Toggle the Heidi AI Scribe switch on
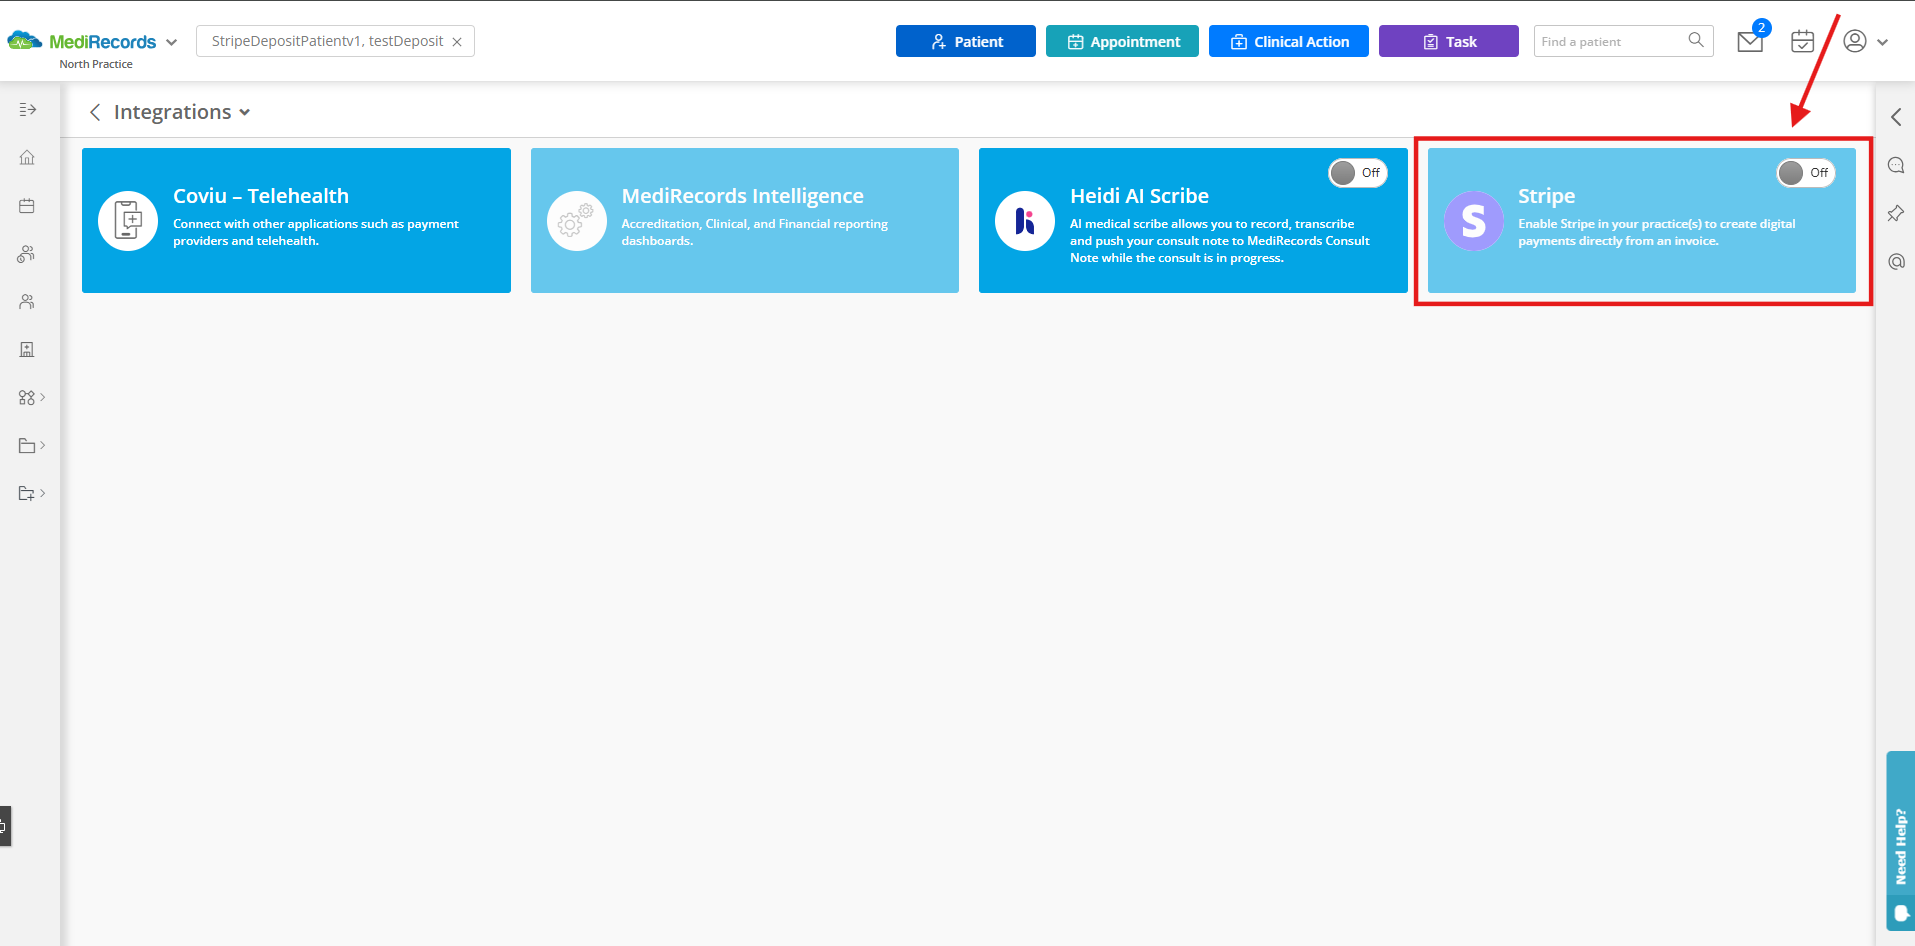1915x946 pixels. tap(1358, 173)
